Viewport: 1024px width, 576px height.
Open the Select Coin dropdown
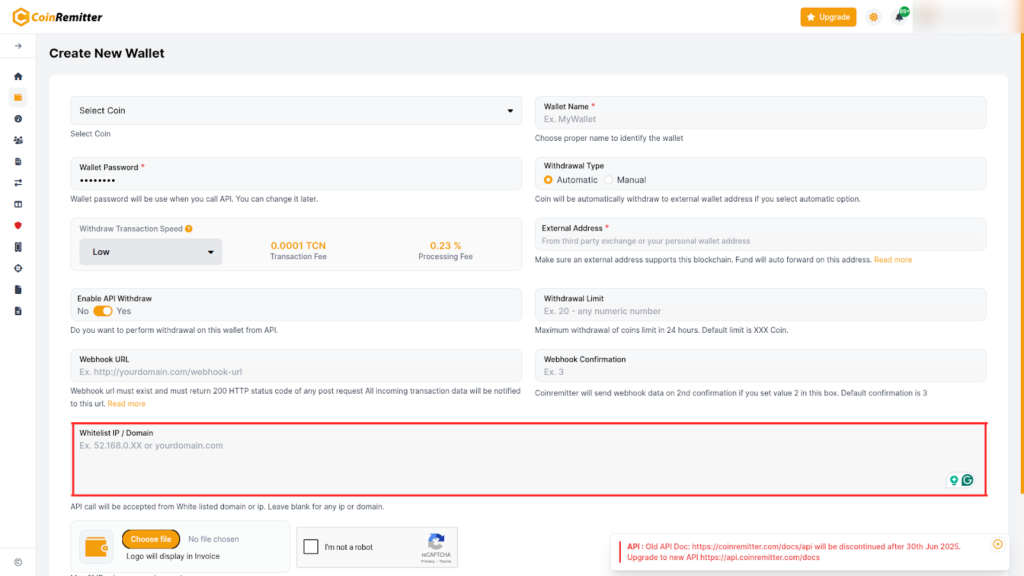296,111
